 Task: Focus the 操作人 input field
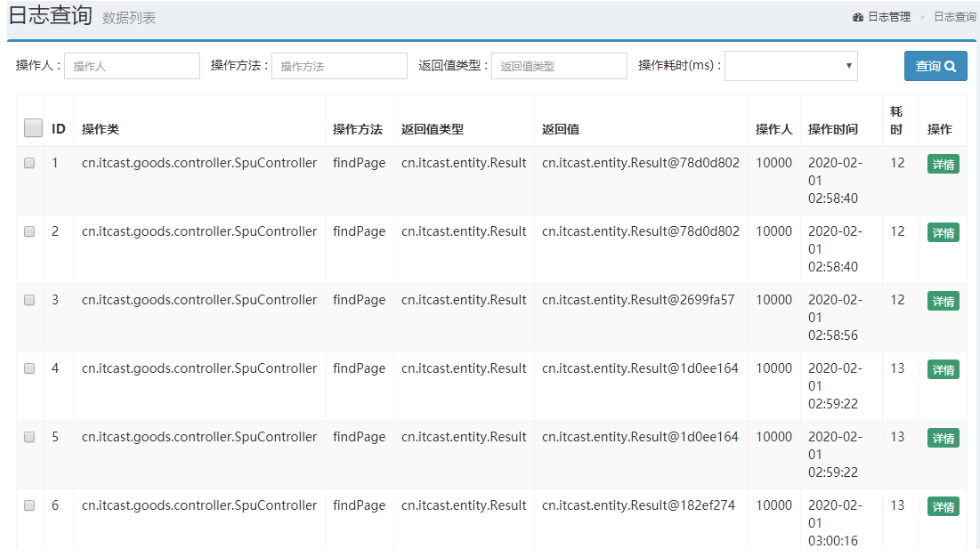(132, 66)
